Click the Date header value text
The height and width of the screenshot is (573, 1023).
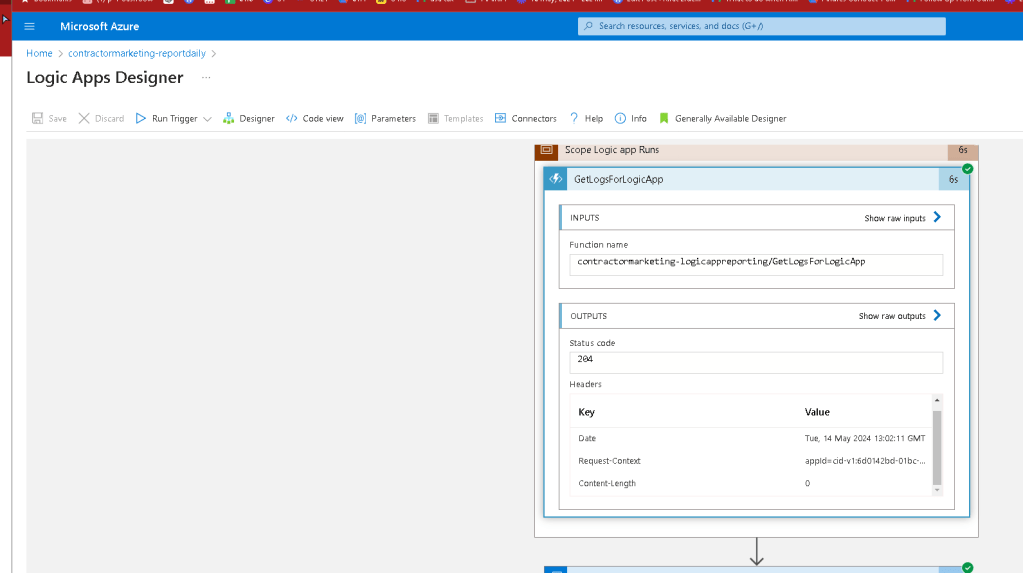(x=864, y=439)
